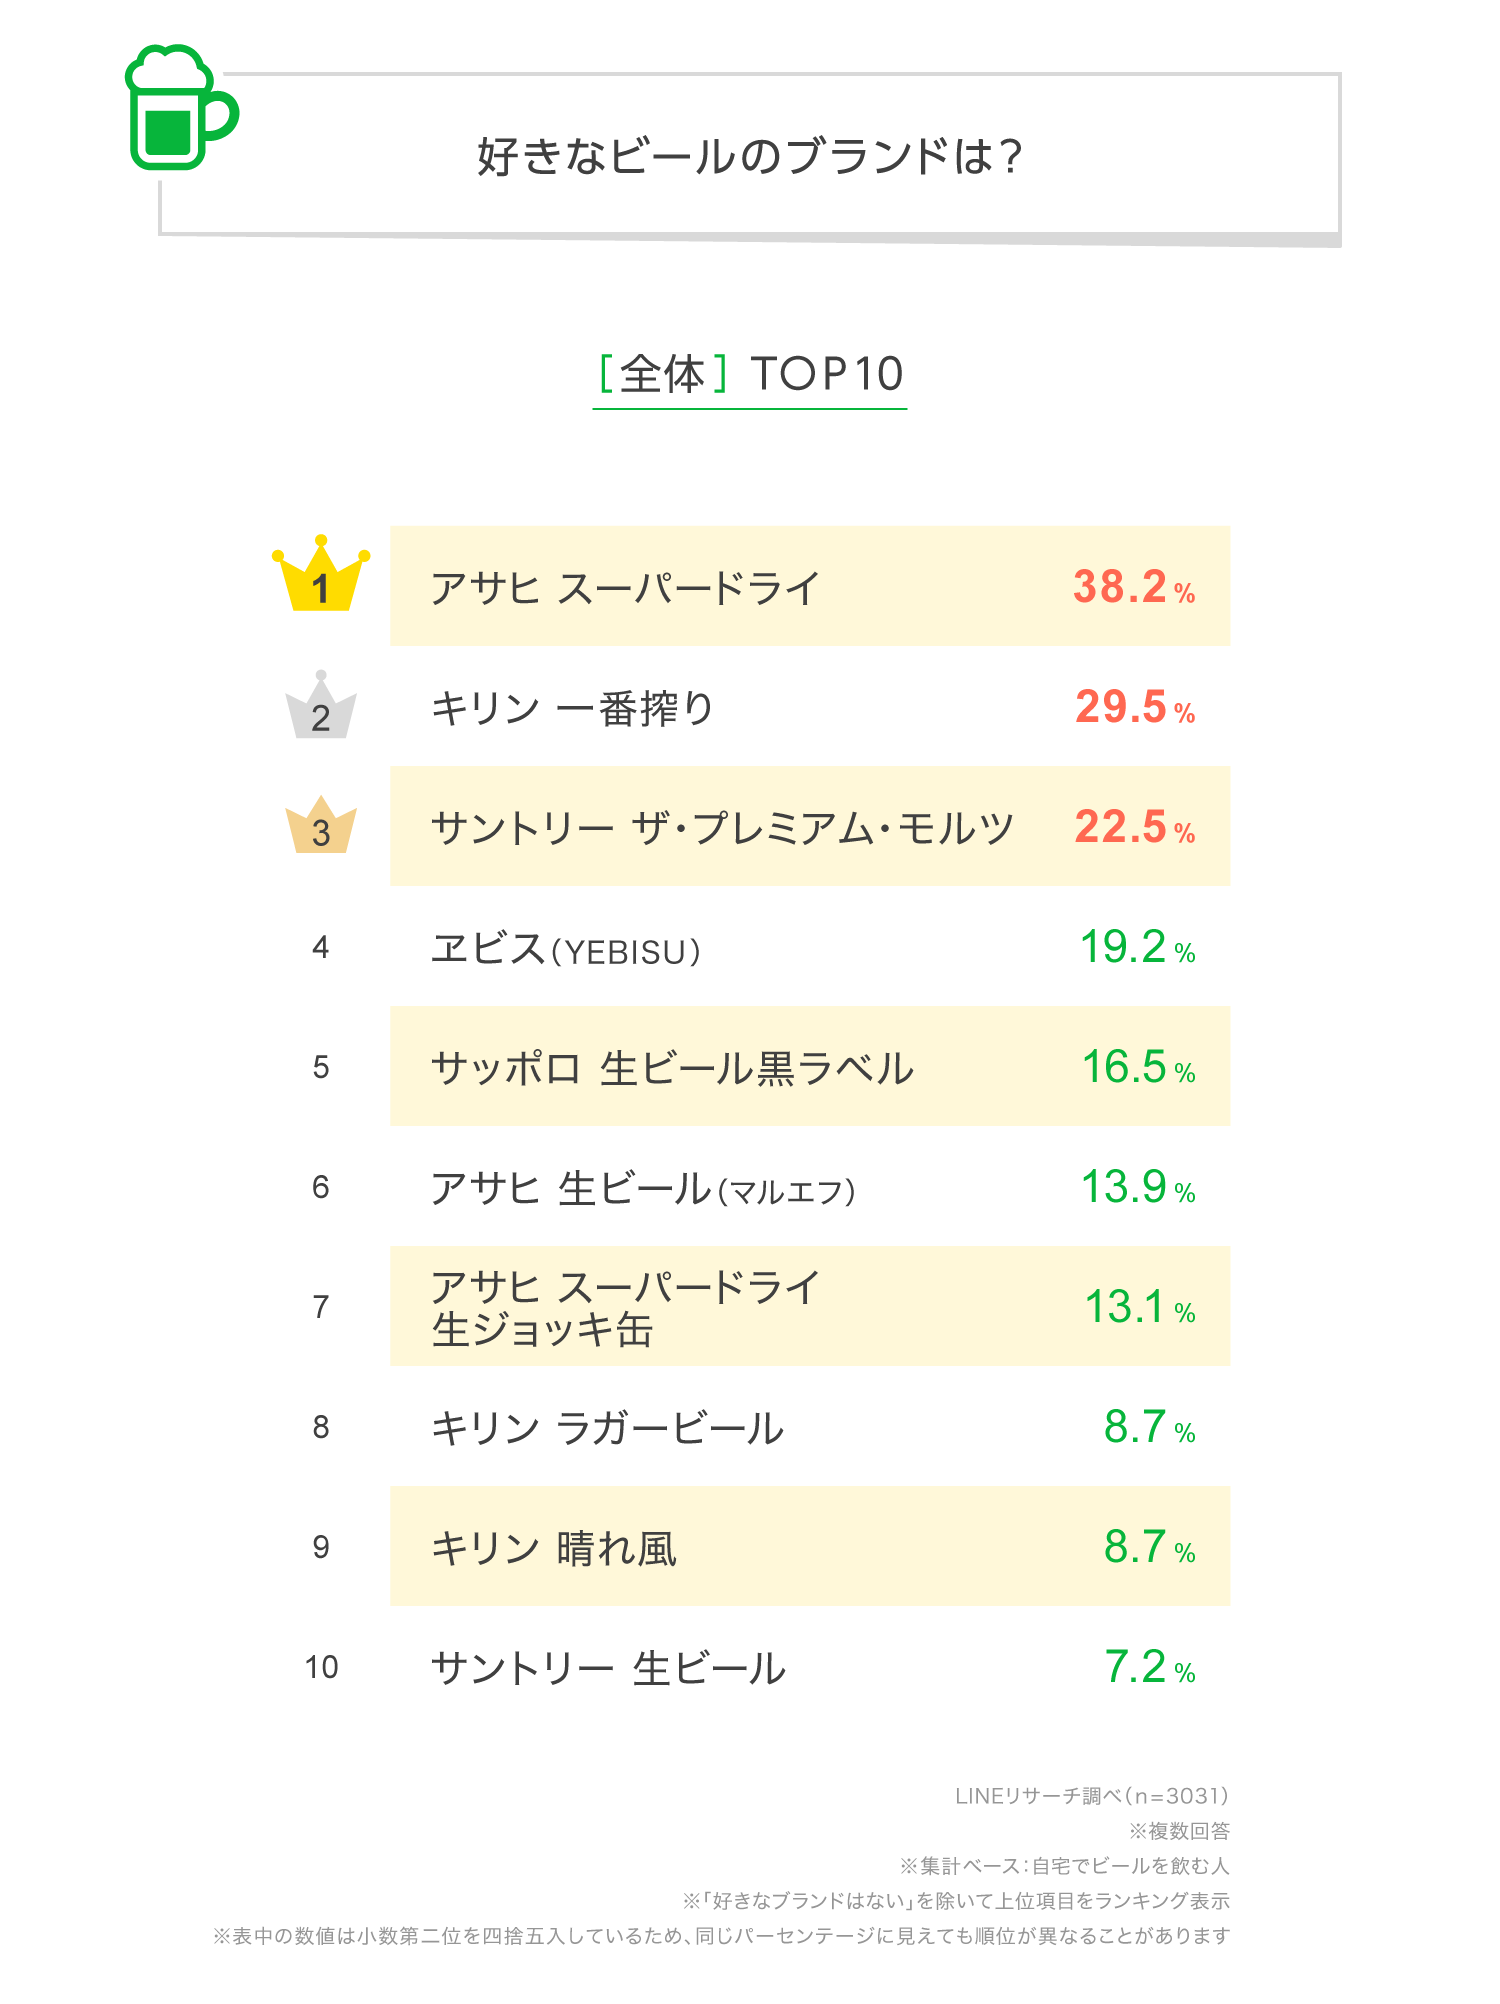This screenshot has width=1500, height=2004.
Task: Click the LINEリサーチ調べ source note
Action: click(x=1092, y=1796)
